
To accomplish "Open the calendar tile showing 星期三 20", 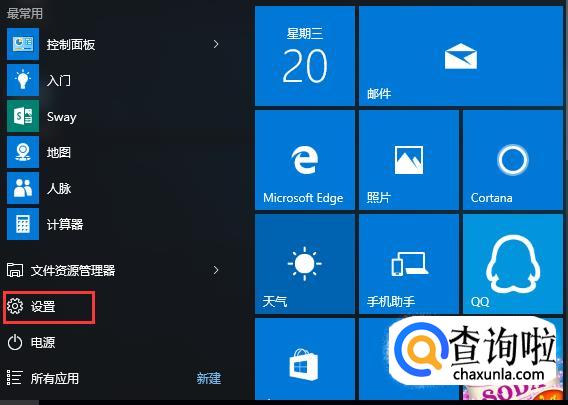I will pyautogui.click(x=305, y=56).
